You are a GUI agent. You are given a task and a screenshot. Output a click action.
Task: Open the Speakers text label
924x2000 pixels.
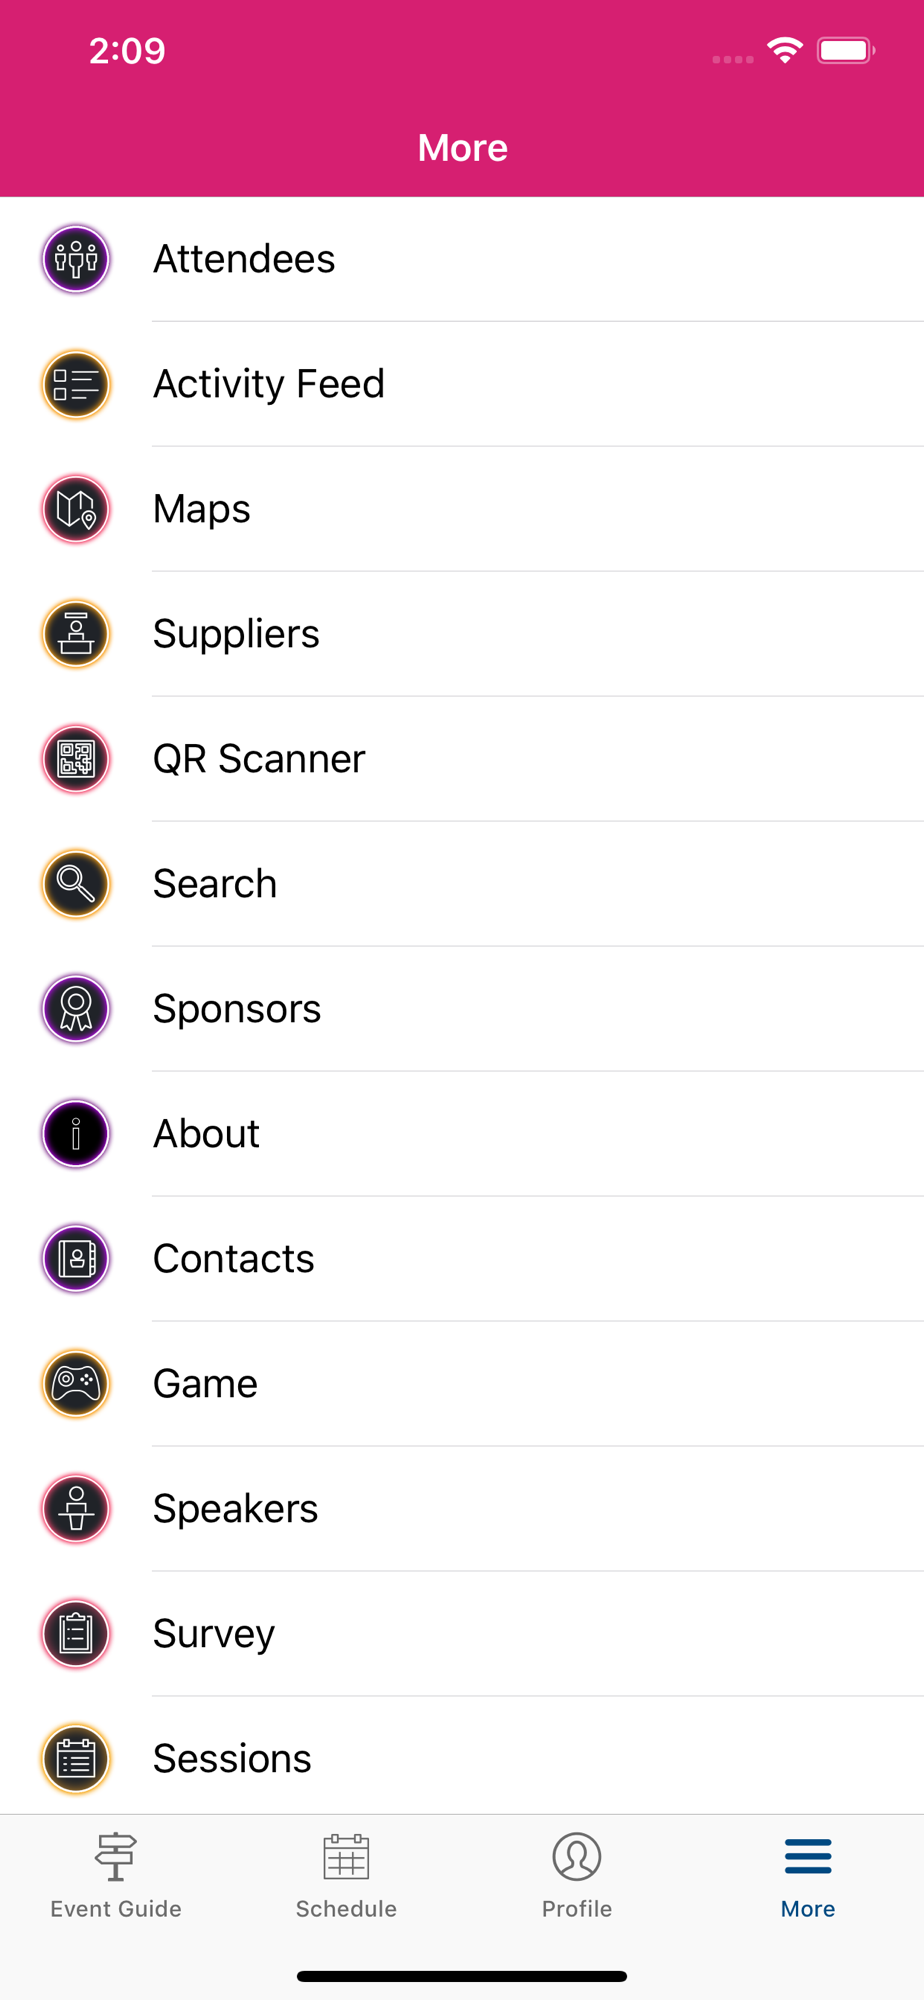pos(235,1509)
